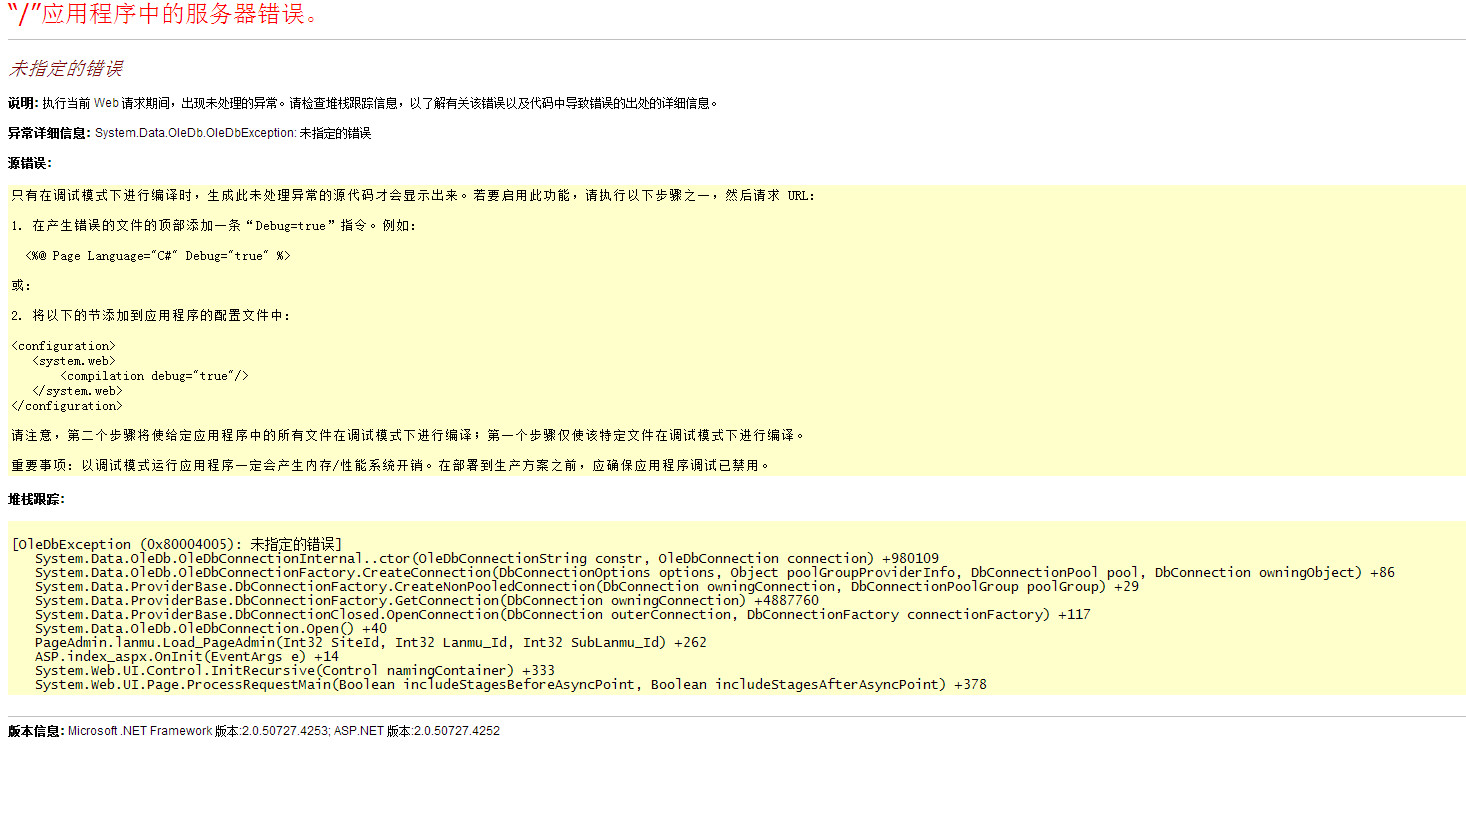Click the '说明:' label

[23, 103]
